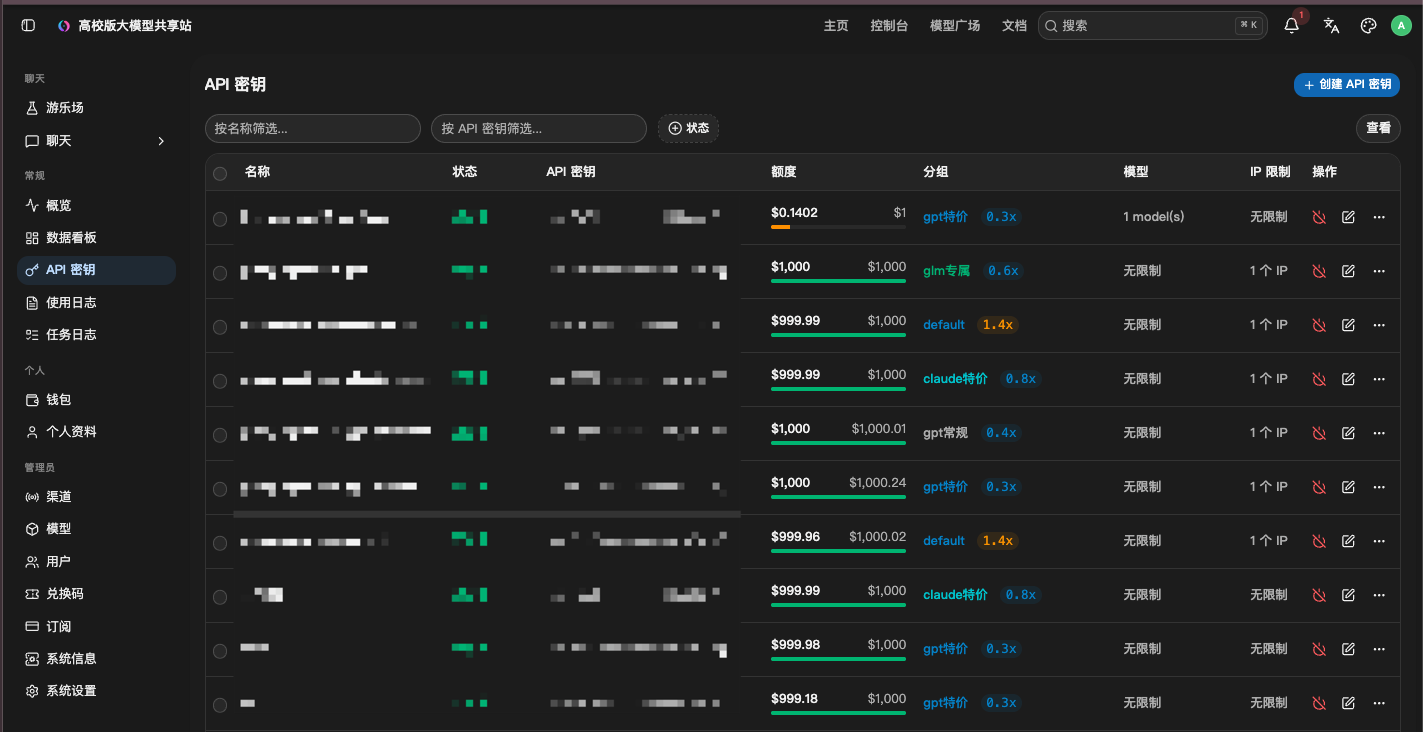
Task: Select the checkbox of the default $999.99 row
Action: coord(220,327)
